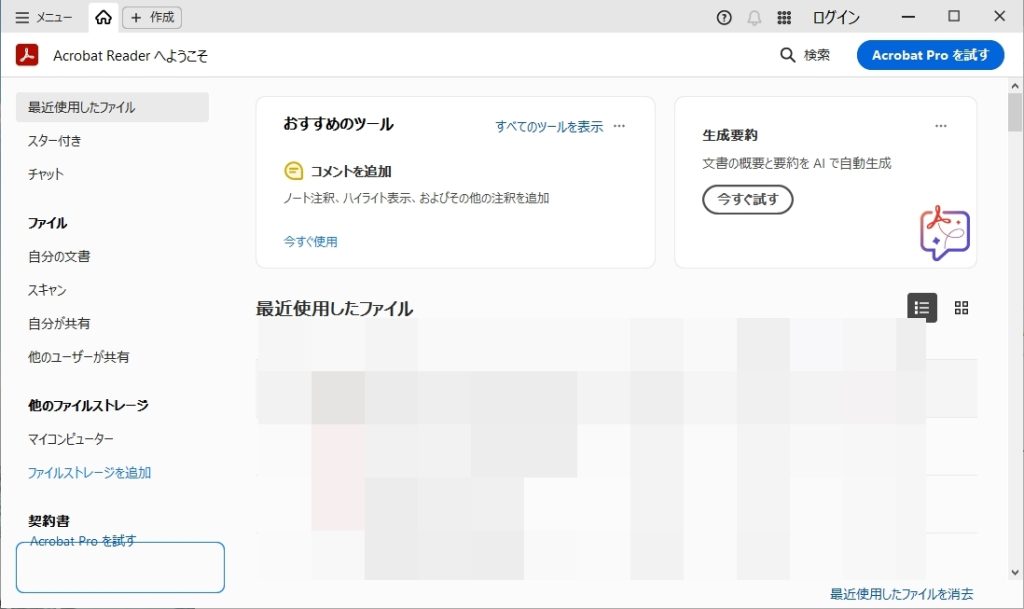1024x609 pixels.
Task: Open the apps grid icon
Action: [x=784, y=17]
